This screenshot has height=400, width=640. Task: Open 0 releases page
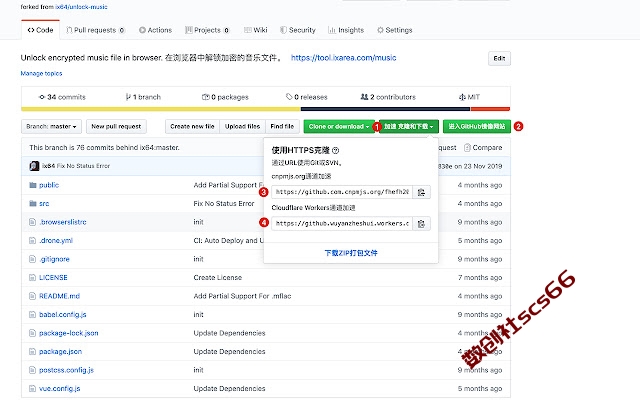click(x=307, y=97)
